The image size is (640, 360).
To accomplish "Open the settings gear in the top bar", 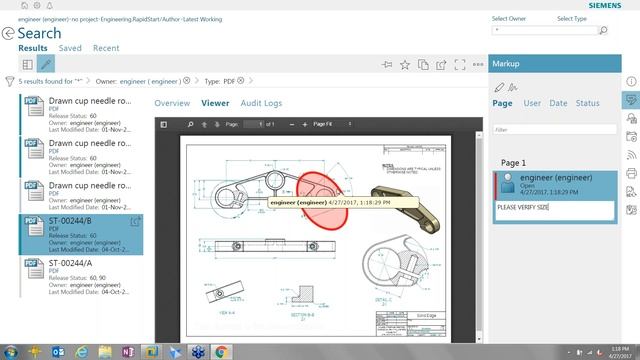I will (37, 5).
